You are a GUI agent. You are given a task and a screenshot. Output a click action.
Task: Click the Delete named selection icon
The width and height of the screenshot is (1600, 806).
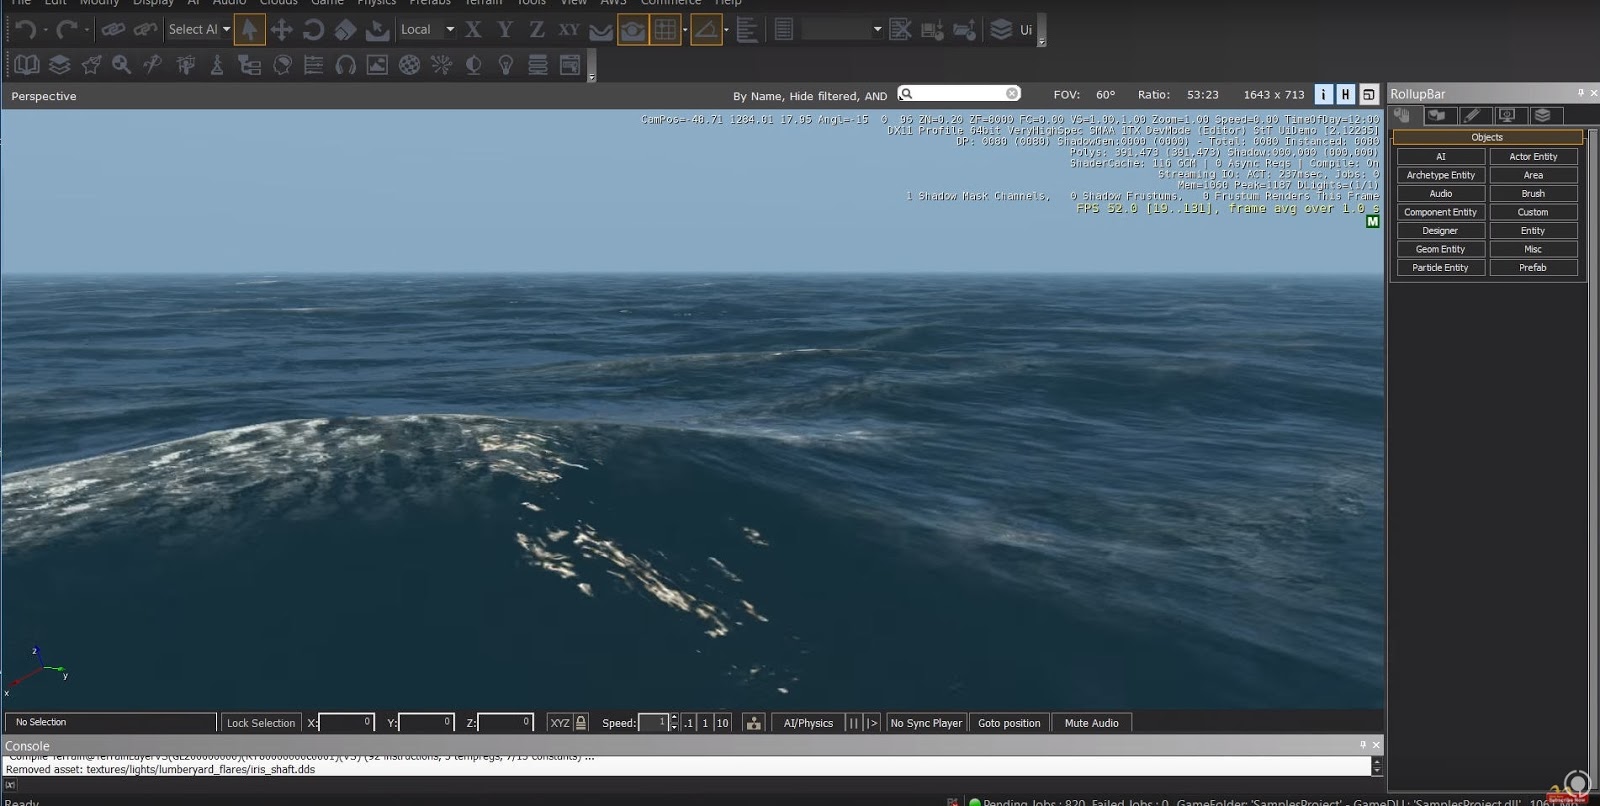(900, 30)
